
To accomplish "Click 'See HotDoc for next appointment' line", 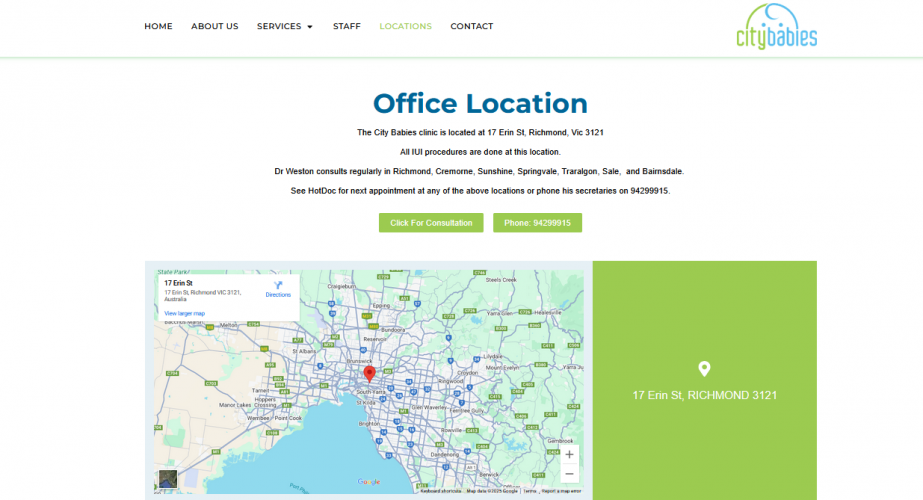I will 480,191.
